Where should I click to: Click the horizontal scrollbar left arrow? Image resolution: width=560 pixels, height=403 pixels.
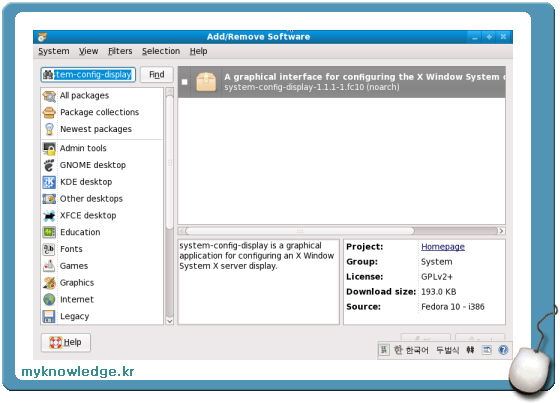point(182,231)
